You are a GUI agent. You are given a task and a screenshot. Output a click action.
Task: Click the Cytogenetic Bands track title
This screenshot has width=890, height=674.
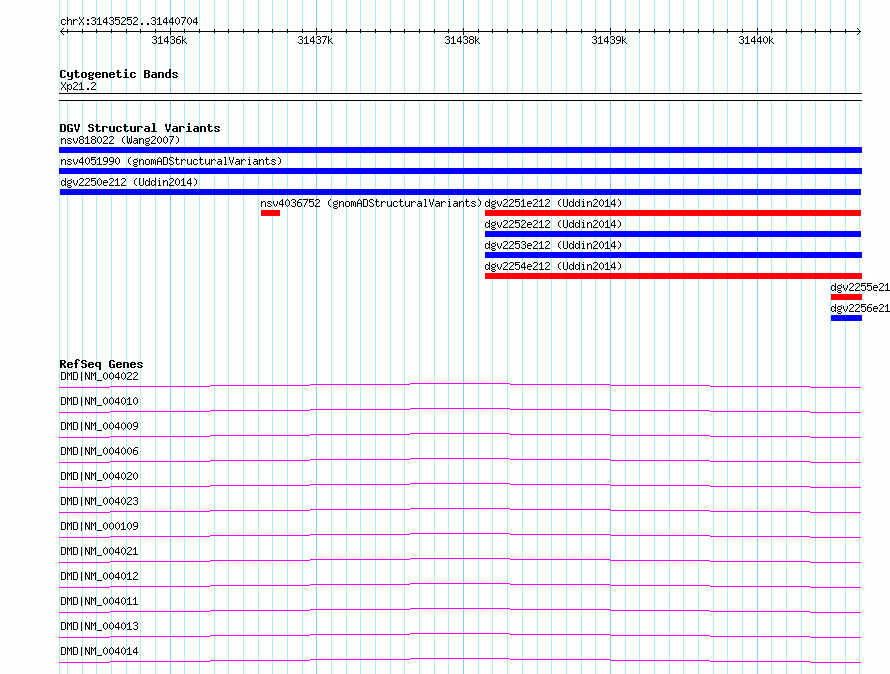tap(119, 74)
